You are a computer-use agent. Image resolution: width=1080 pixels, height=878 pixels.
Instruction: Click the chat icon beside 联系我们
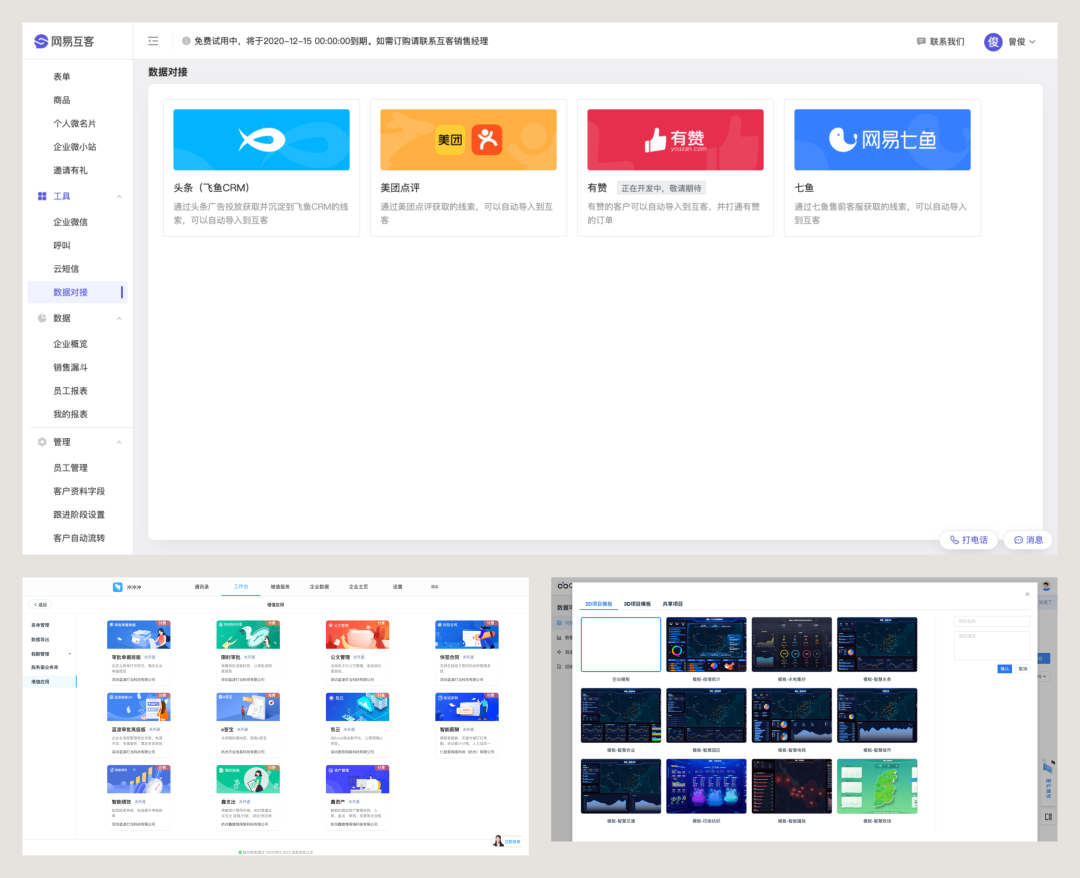coord(921,41)
